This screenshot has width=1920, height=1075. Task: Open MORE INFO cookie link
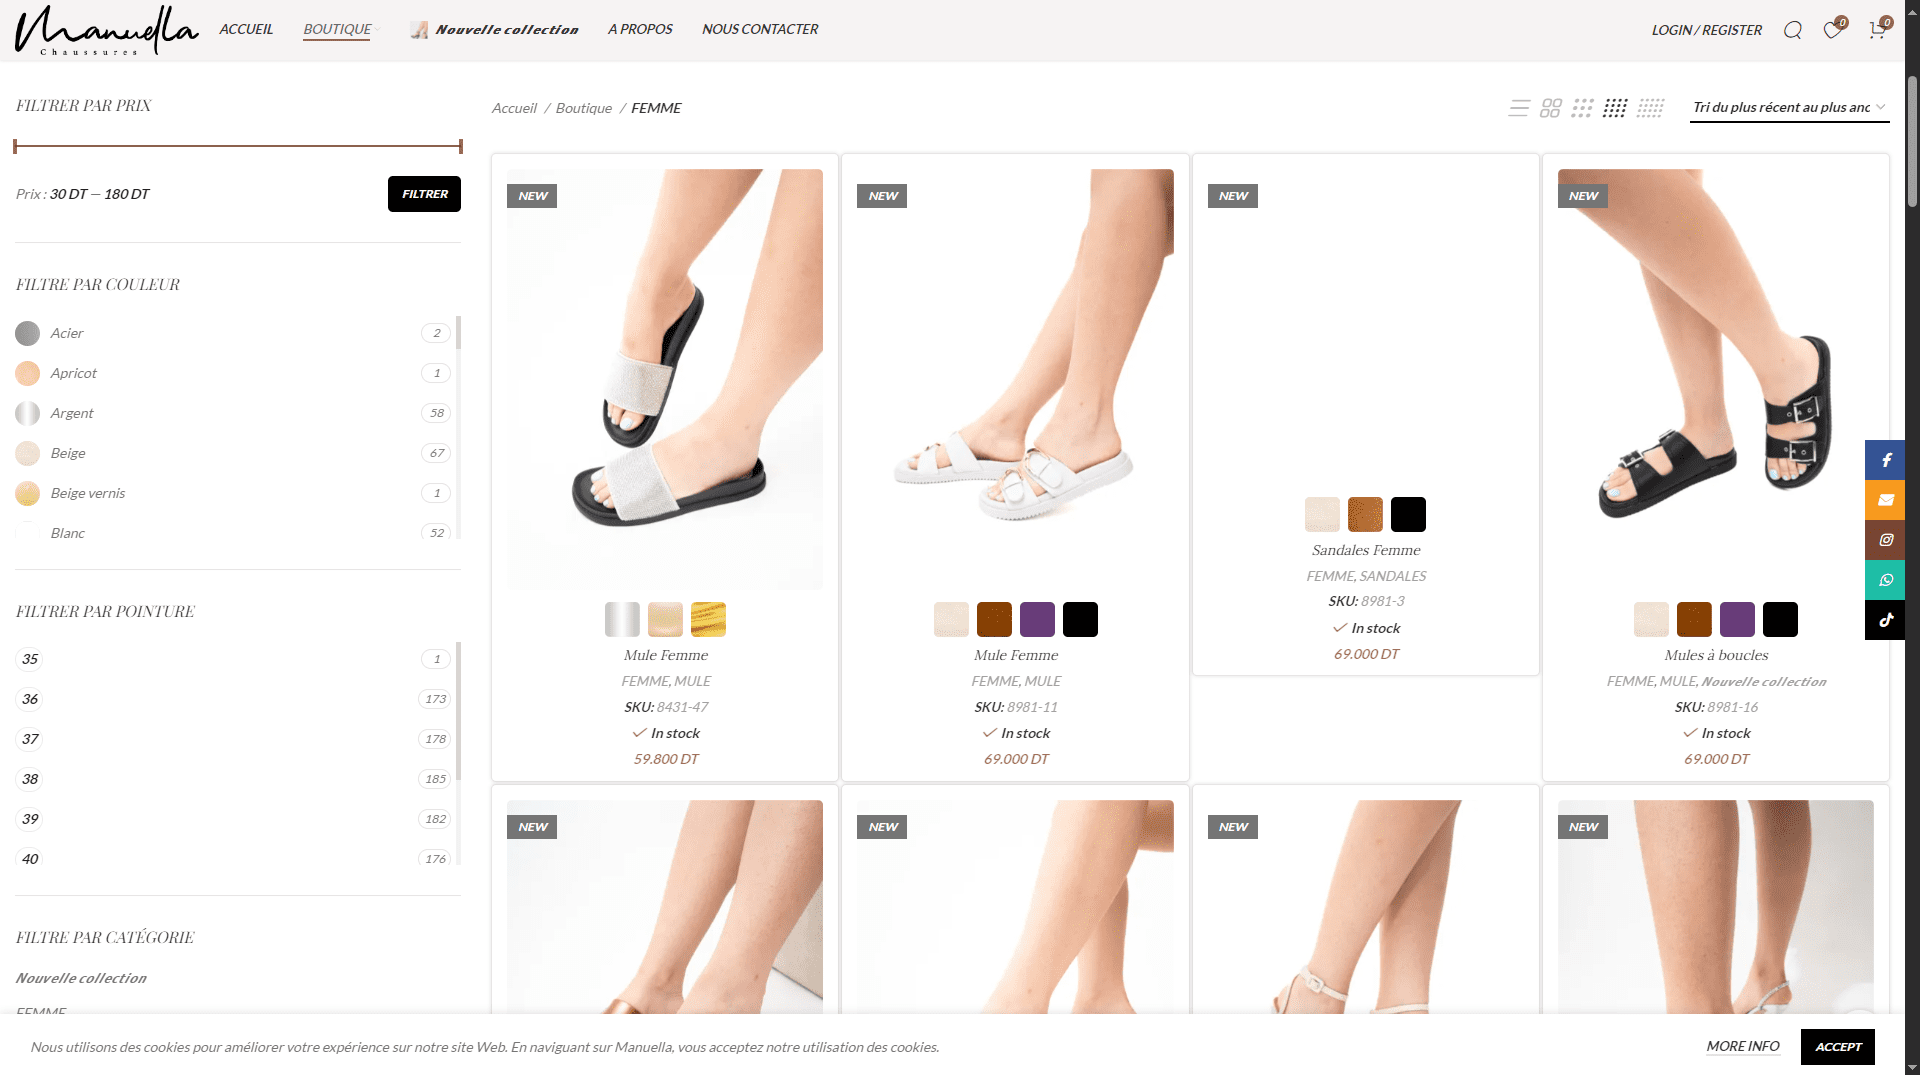1743,1046
